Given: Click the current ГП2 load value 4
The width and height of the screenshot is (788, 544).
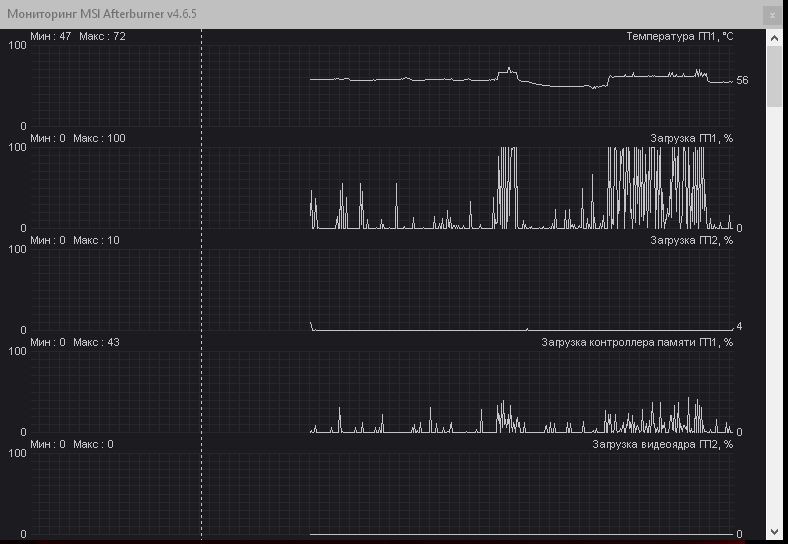Looking at the screenshot, I should point(739,327).
